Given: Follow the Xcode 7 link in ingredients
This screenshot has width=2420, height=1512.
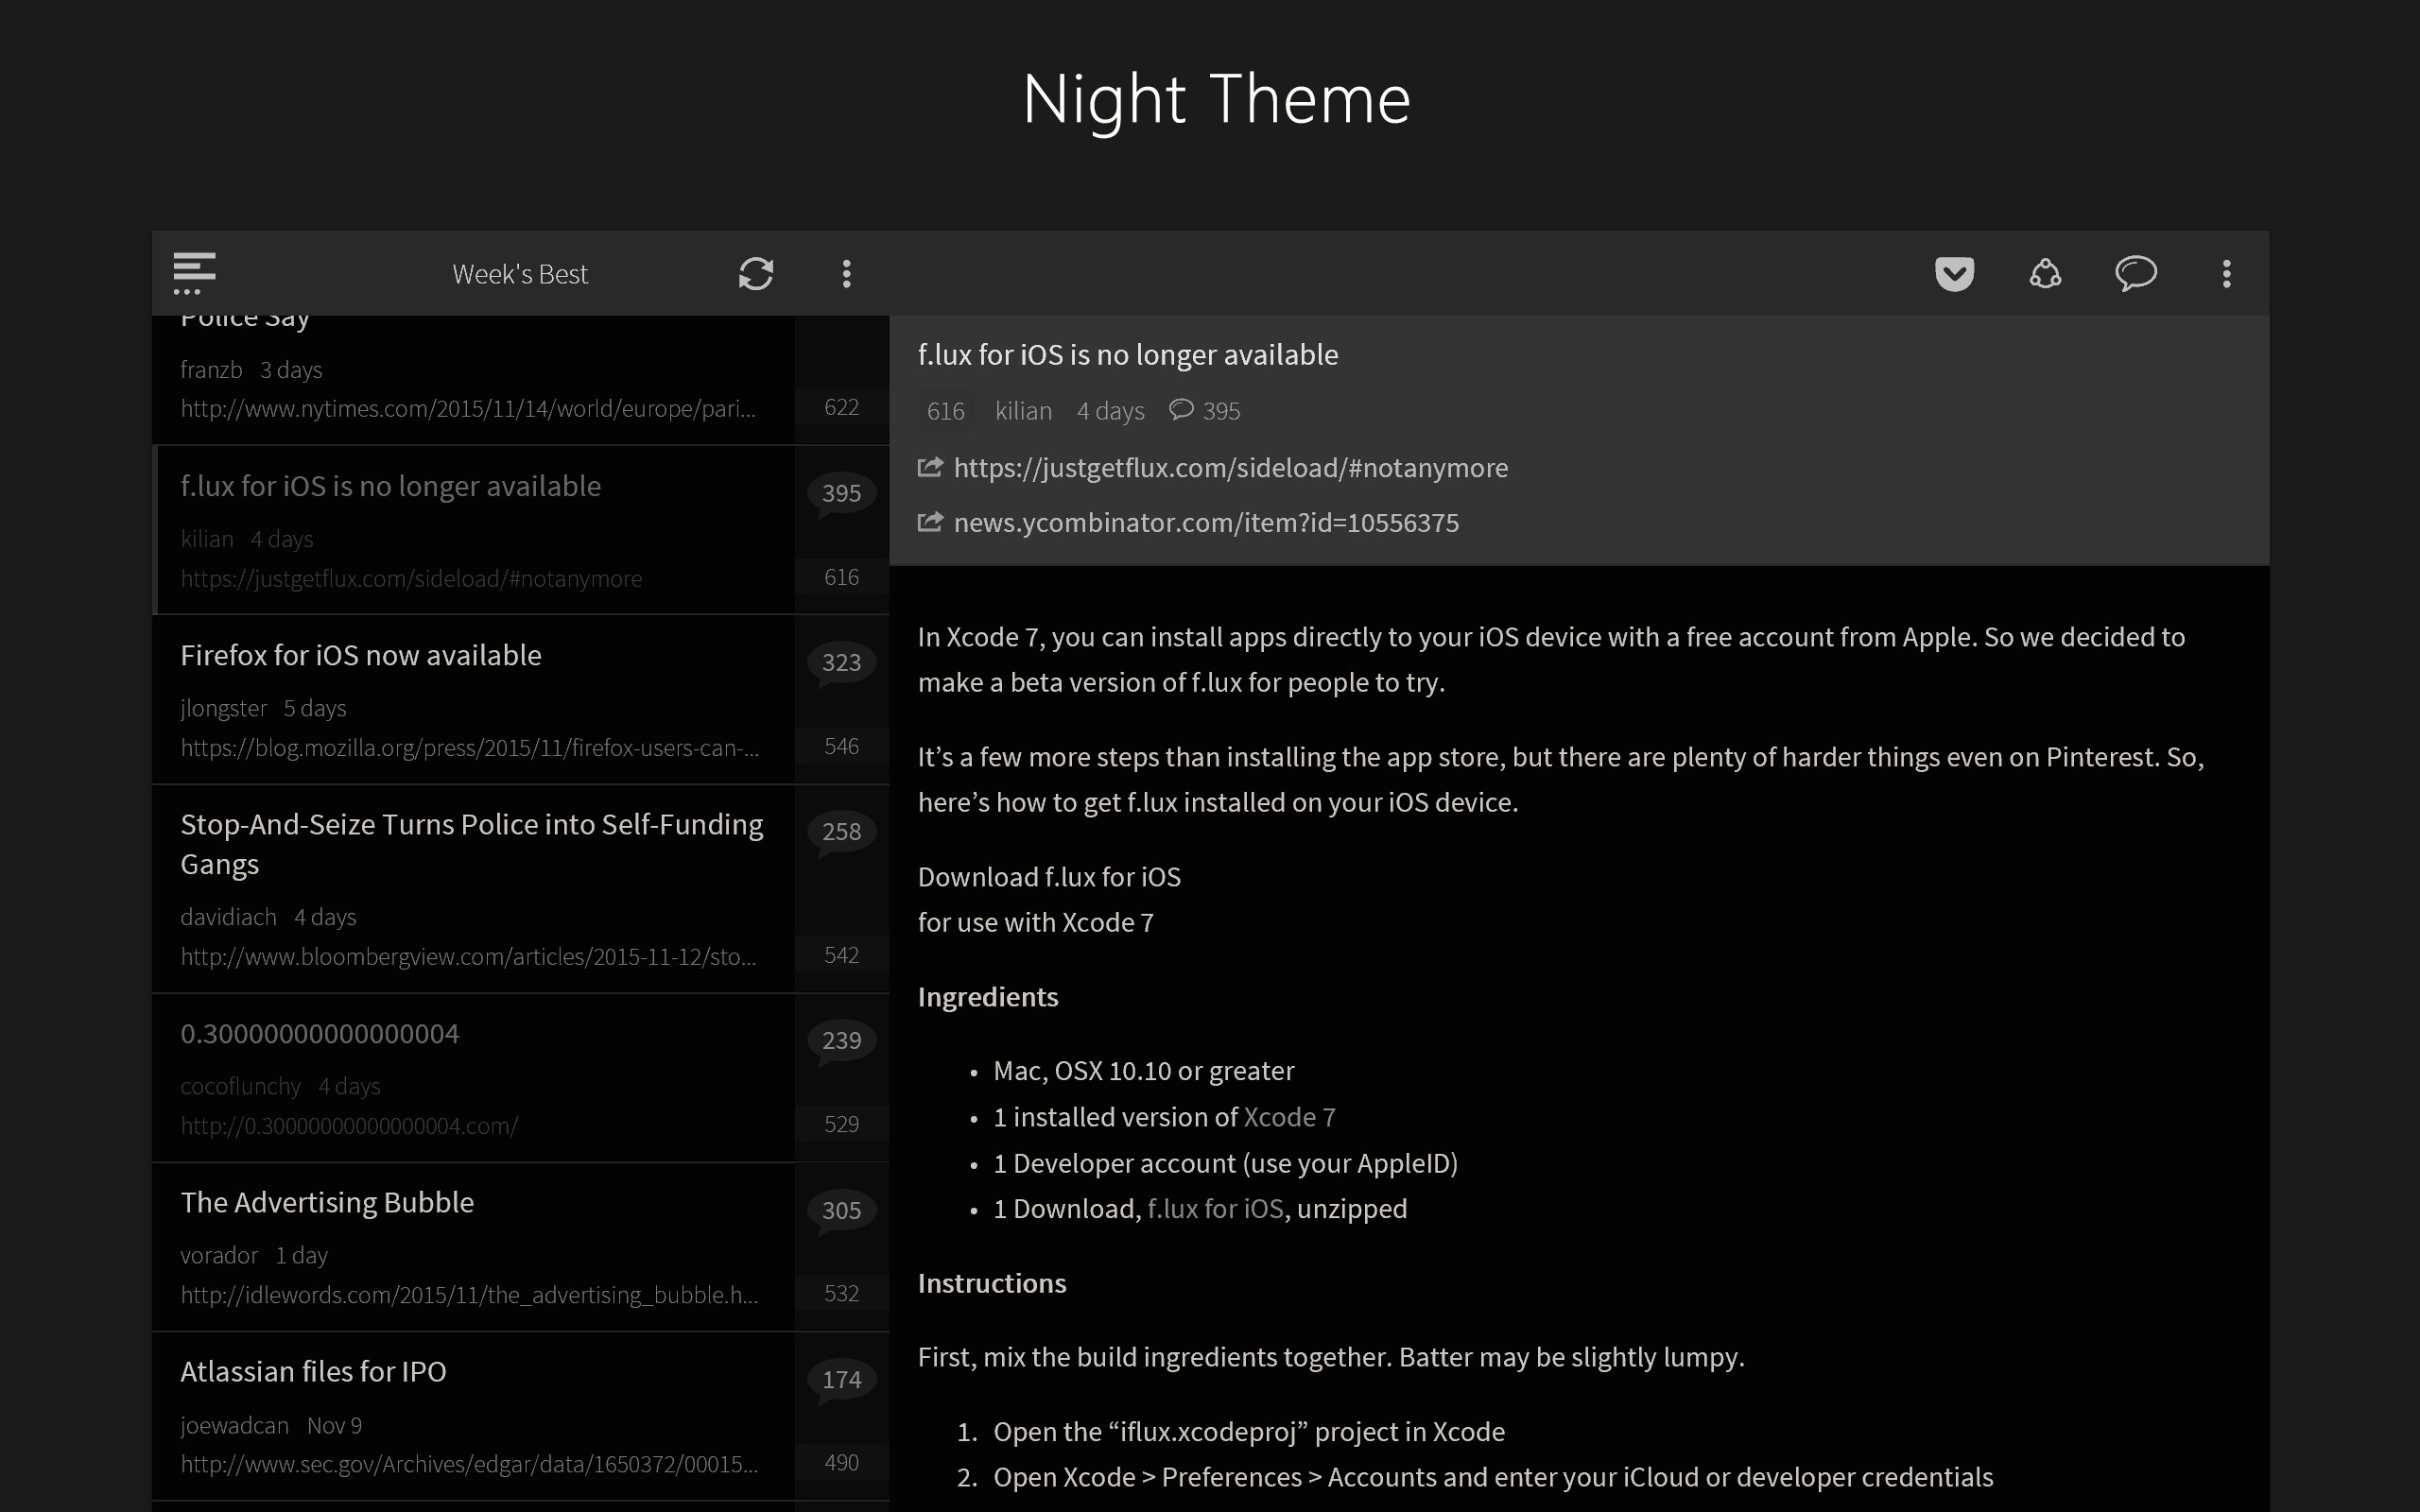Looking at the screenshot, I should tap(1288, 1117).
